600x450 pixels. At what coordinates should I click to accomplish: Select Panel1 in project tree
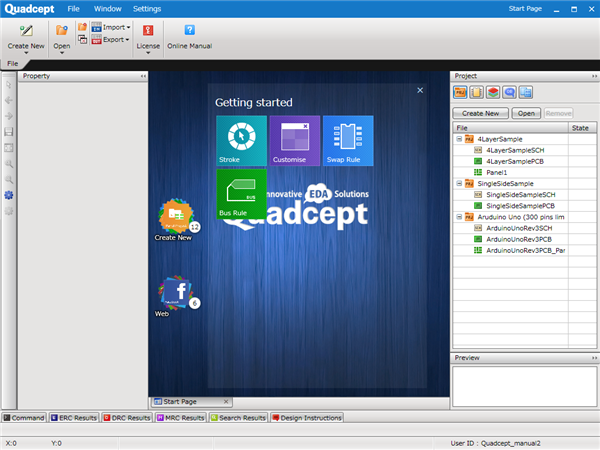(x=496, y=172)
